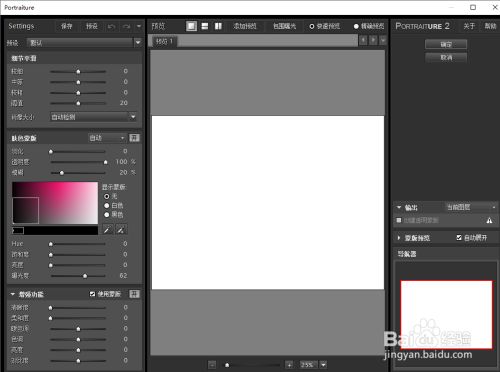The width and height of the screenshot is (500, 372).
Task: Open the output 当前图层 dropdown
Action: coord(471,207)
